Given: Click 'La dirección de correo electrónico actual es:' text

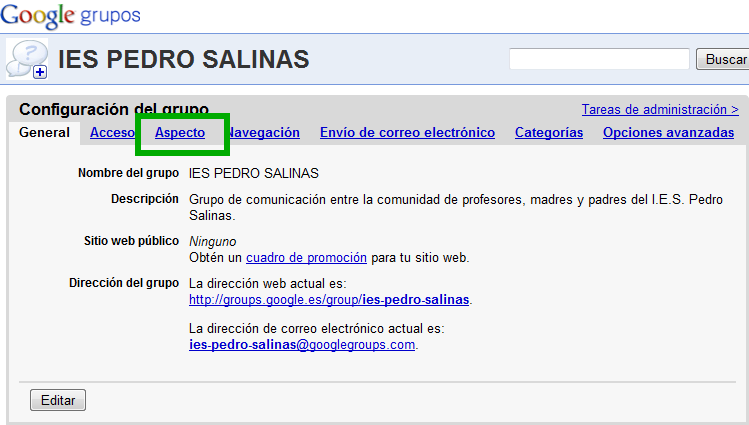Looking at the screenshot, I should (x=317, y=329).
